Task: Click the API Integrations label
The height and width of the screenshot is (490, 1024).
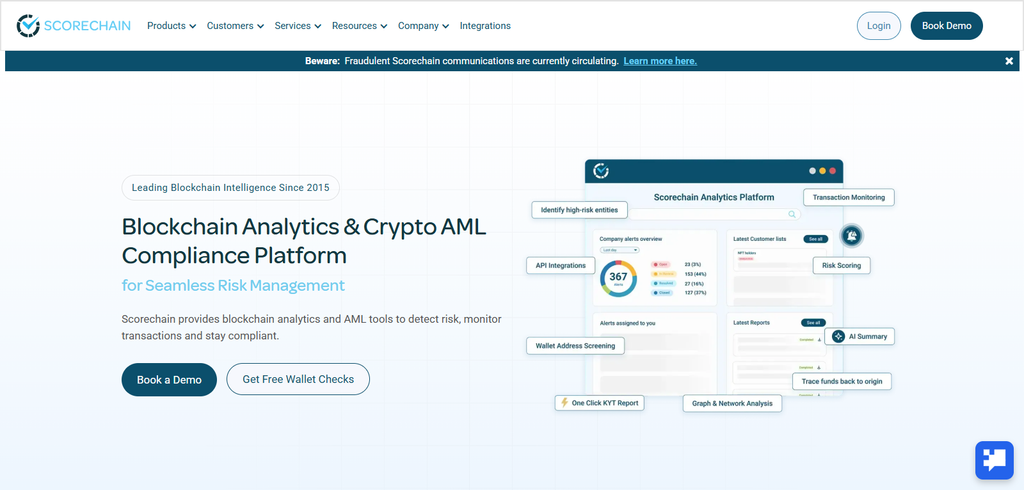Action: 560,265
